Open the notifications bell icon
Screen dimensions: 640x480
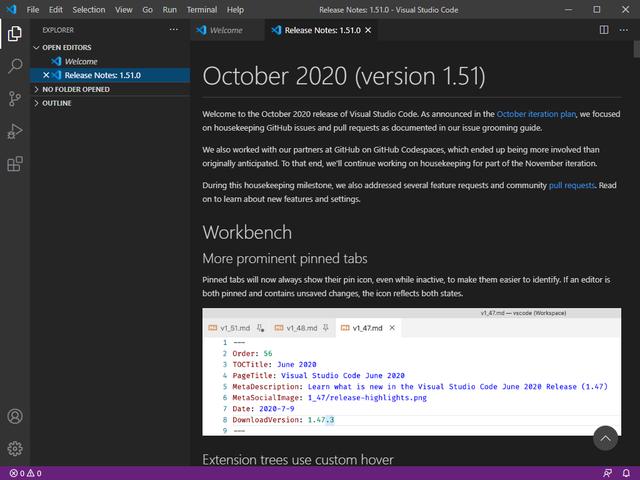tap(626, 473)
